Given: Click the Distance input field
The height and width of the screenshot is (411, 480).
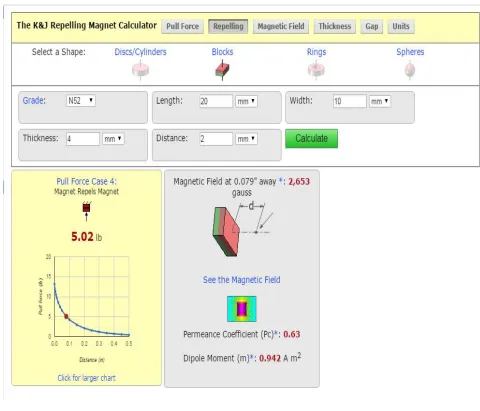Looking at the screenshot, I should [x=216, y=139].
